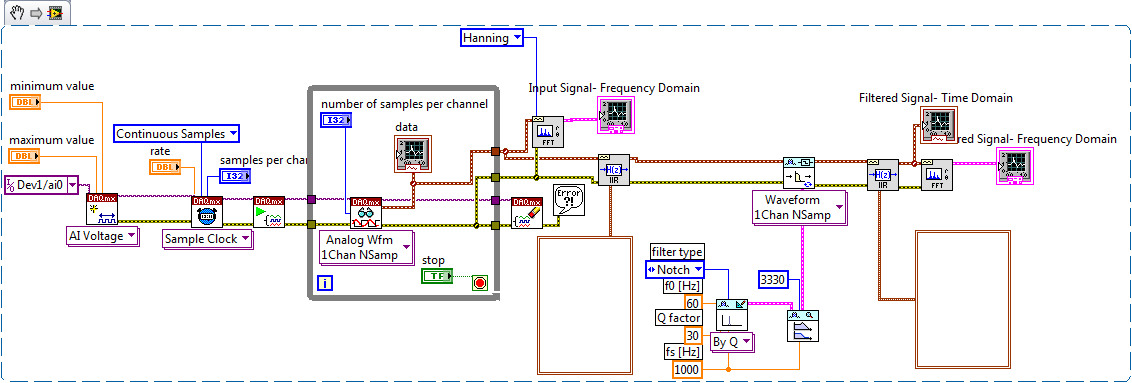Viewport: 1132px width, 383px height.
Task: Toggle the stop boolean TF terminal
Action: tap(438, 276)
